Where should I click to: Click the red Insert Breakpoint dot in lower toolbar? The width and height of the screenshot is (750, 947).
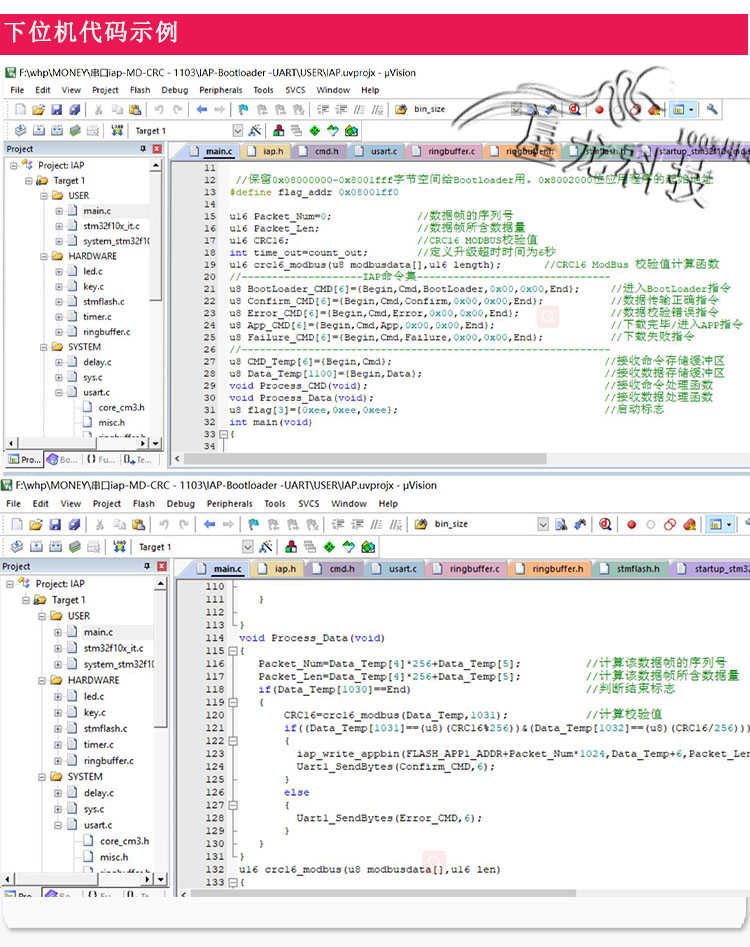pyautogui.click(x=632, y=525)
